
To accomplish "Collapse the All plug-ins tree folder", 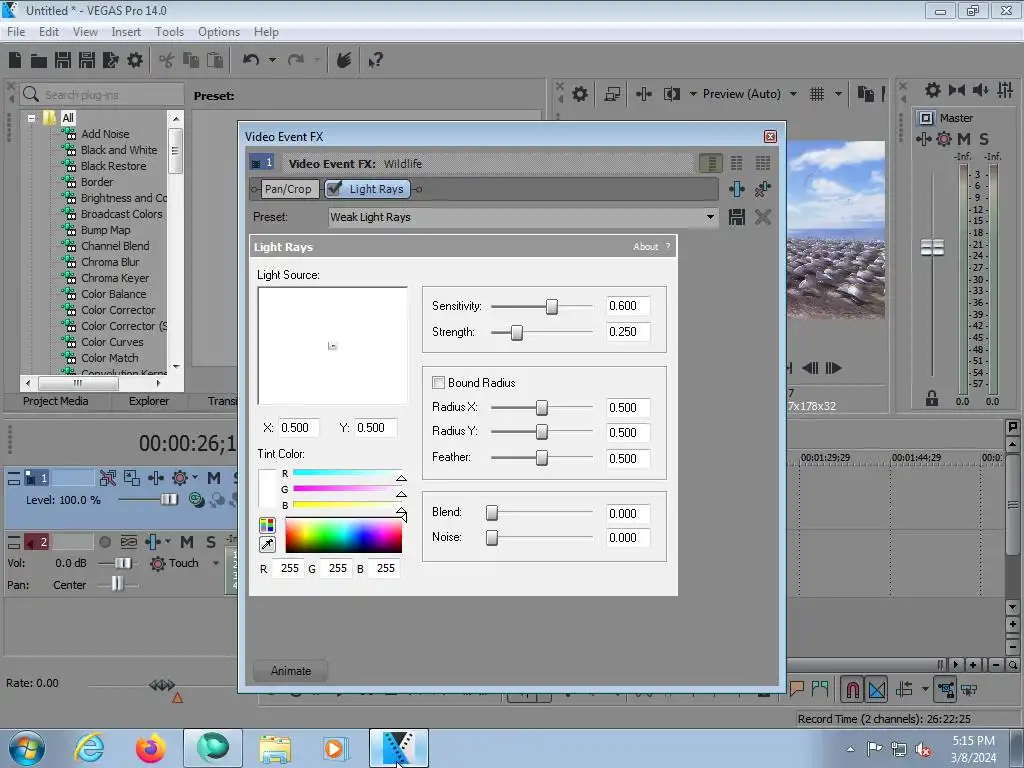I will (32, 118).
